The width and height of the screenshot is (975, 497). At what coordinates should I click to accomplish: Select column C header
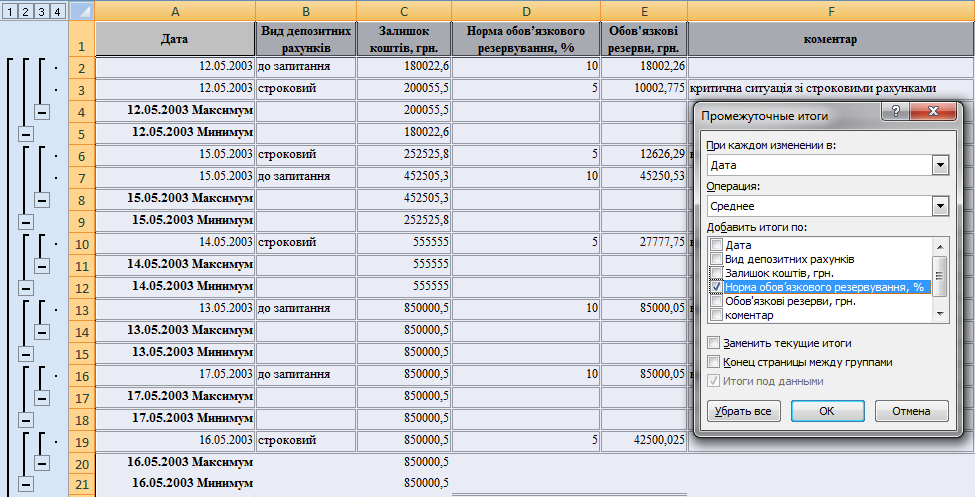[x=404, y=11]
